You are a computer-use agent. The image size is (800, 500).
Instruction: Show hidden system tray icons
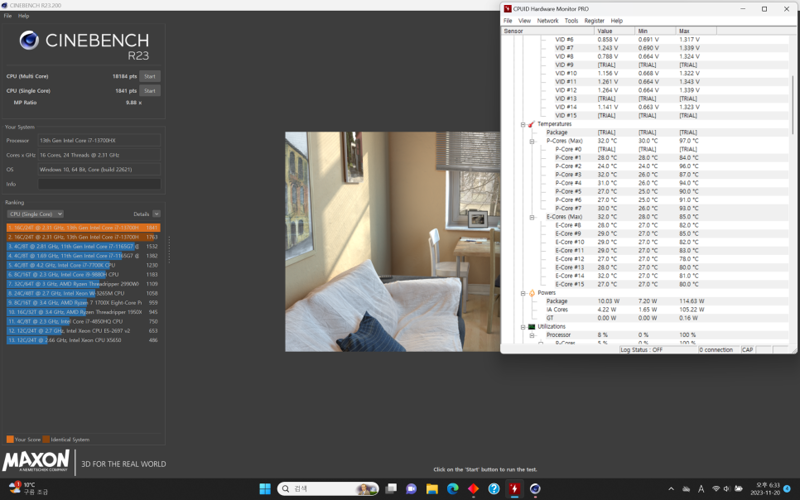click(x=671, y=489)
